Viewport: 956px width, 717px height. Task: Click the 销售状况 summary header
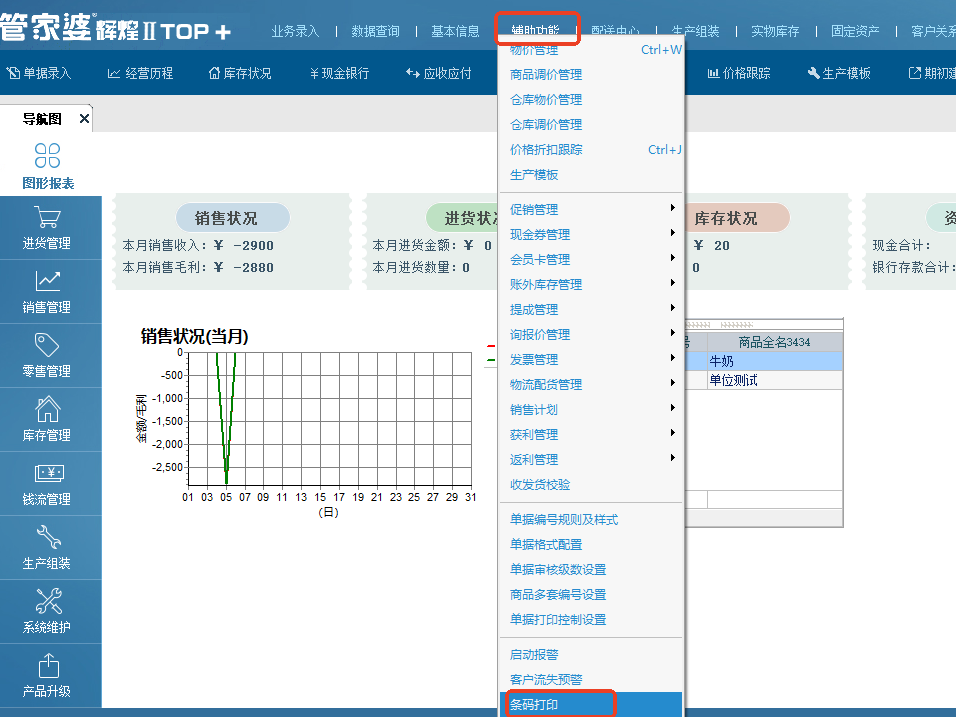[226, 218]
